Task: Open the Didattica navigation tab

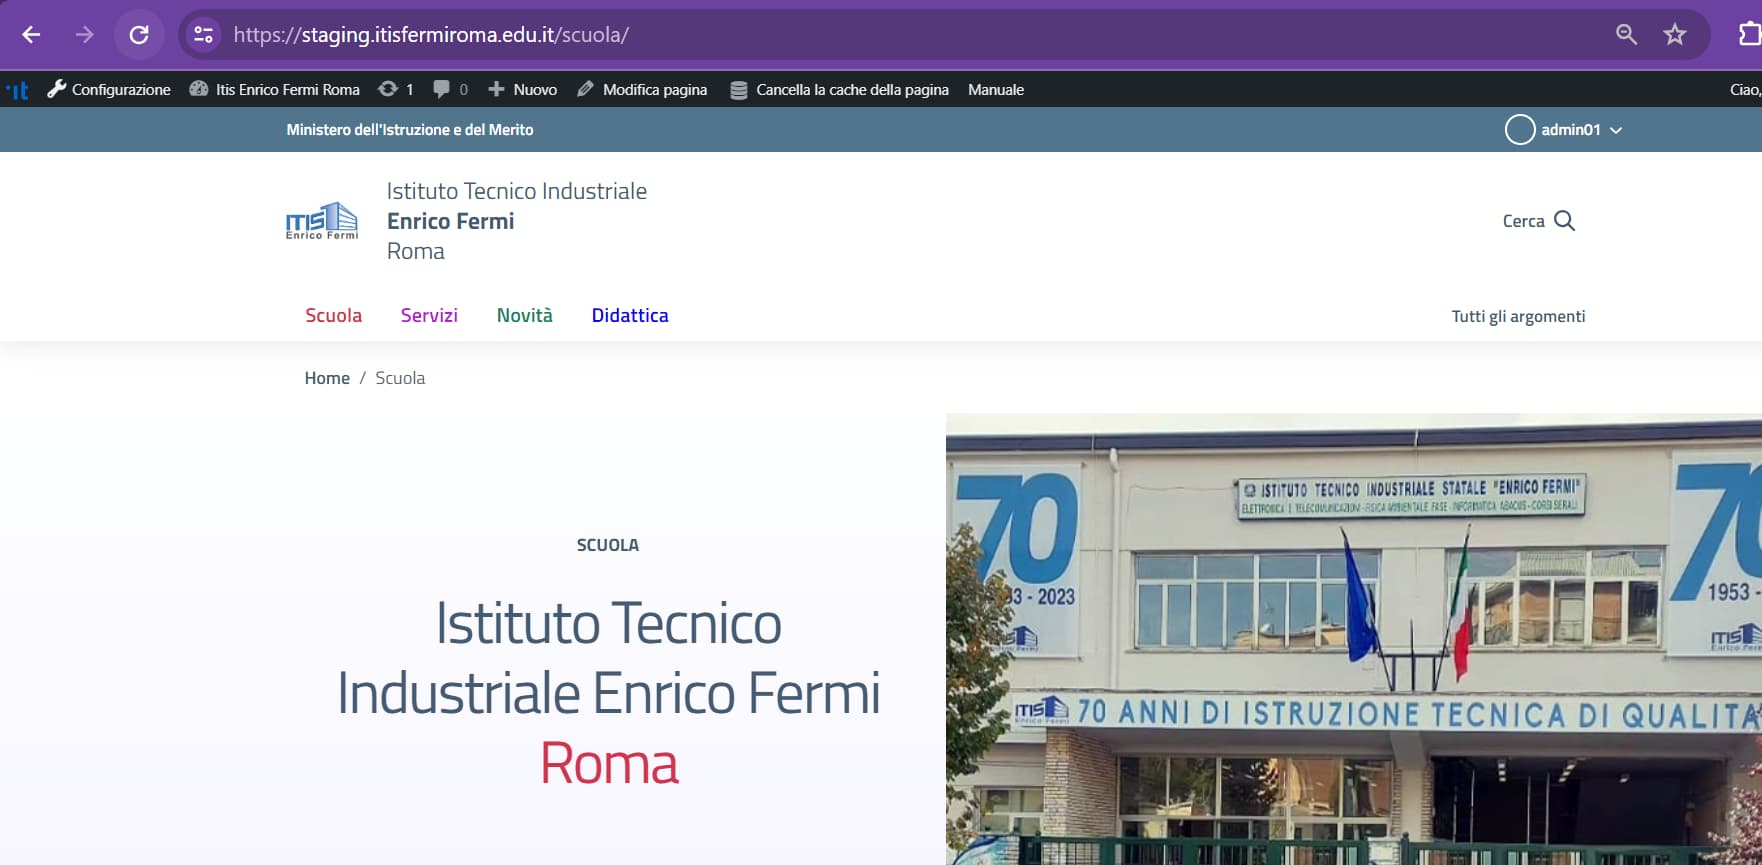Action: [630, 316]
